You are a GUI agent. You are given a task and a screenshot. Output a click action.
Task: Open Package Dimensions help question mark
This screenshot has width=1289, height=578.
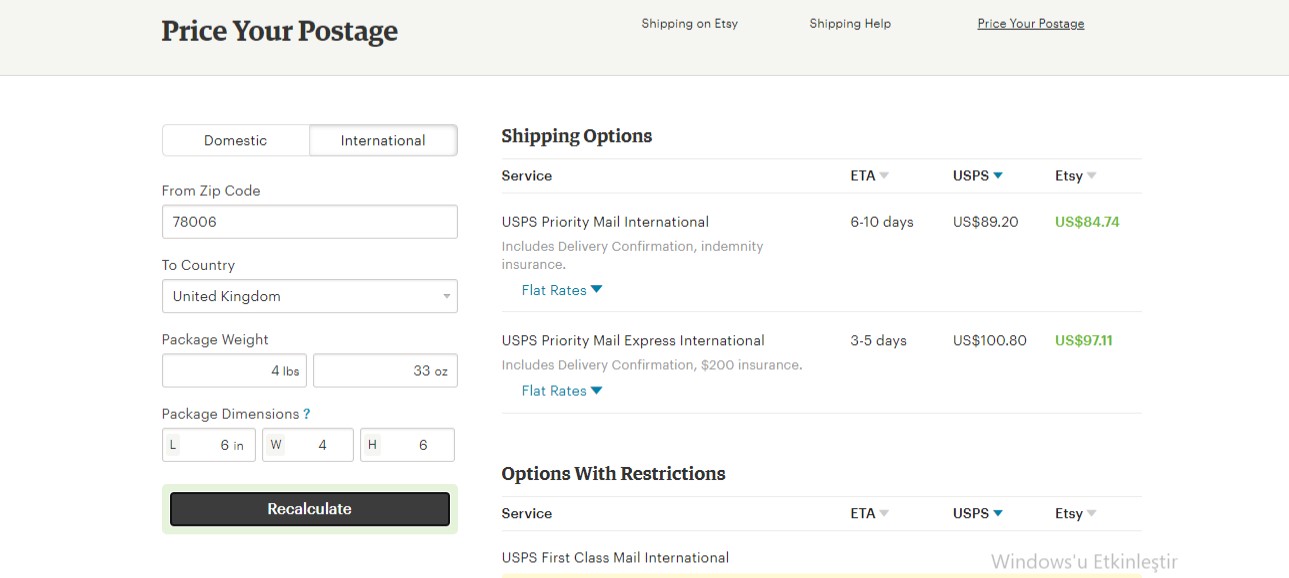[x=307, y=414]
